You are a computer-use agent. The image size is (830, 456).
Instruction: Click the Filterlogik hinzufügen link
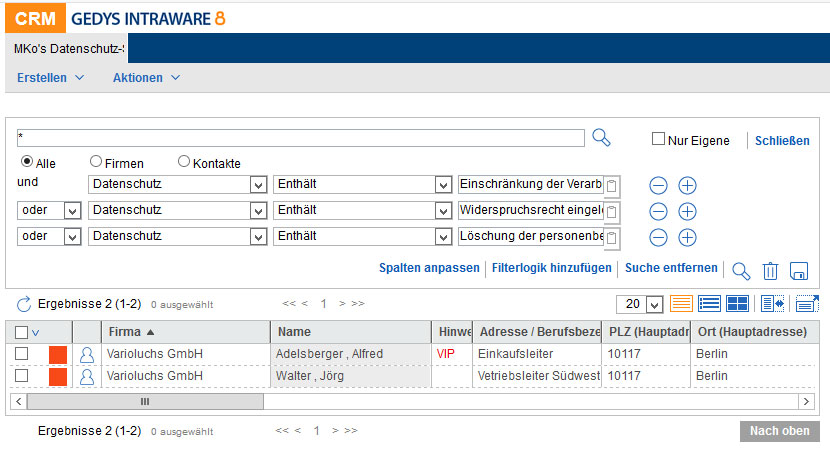(x=552, y=268)
